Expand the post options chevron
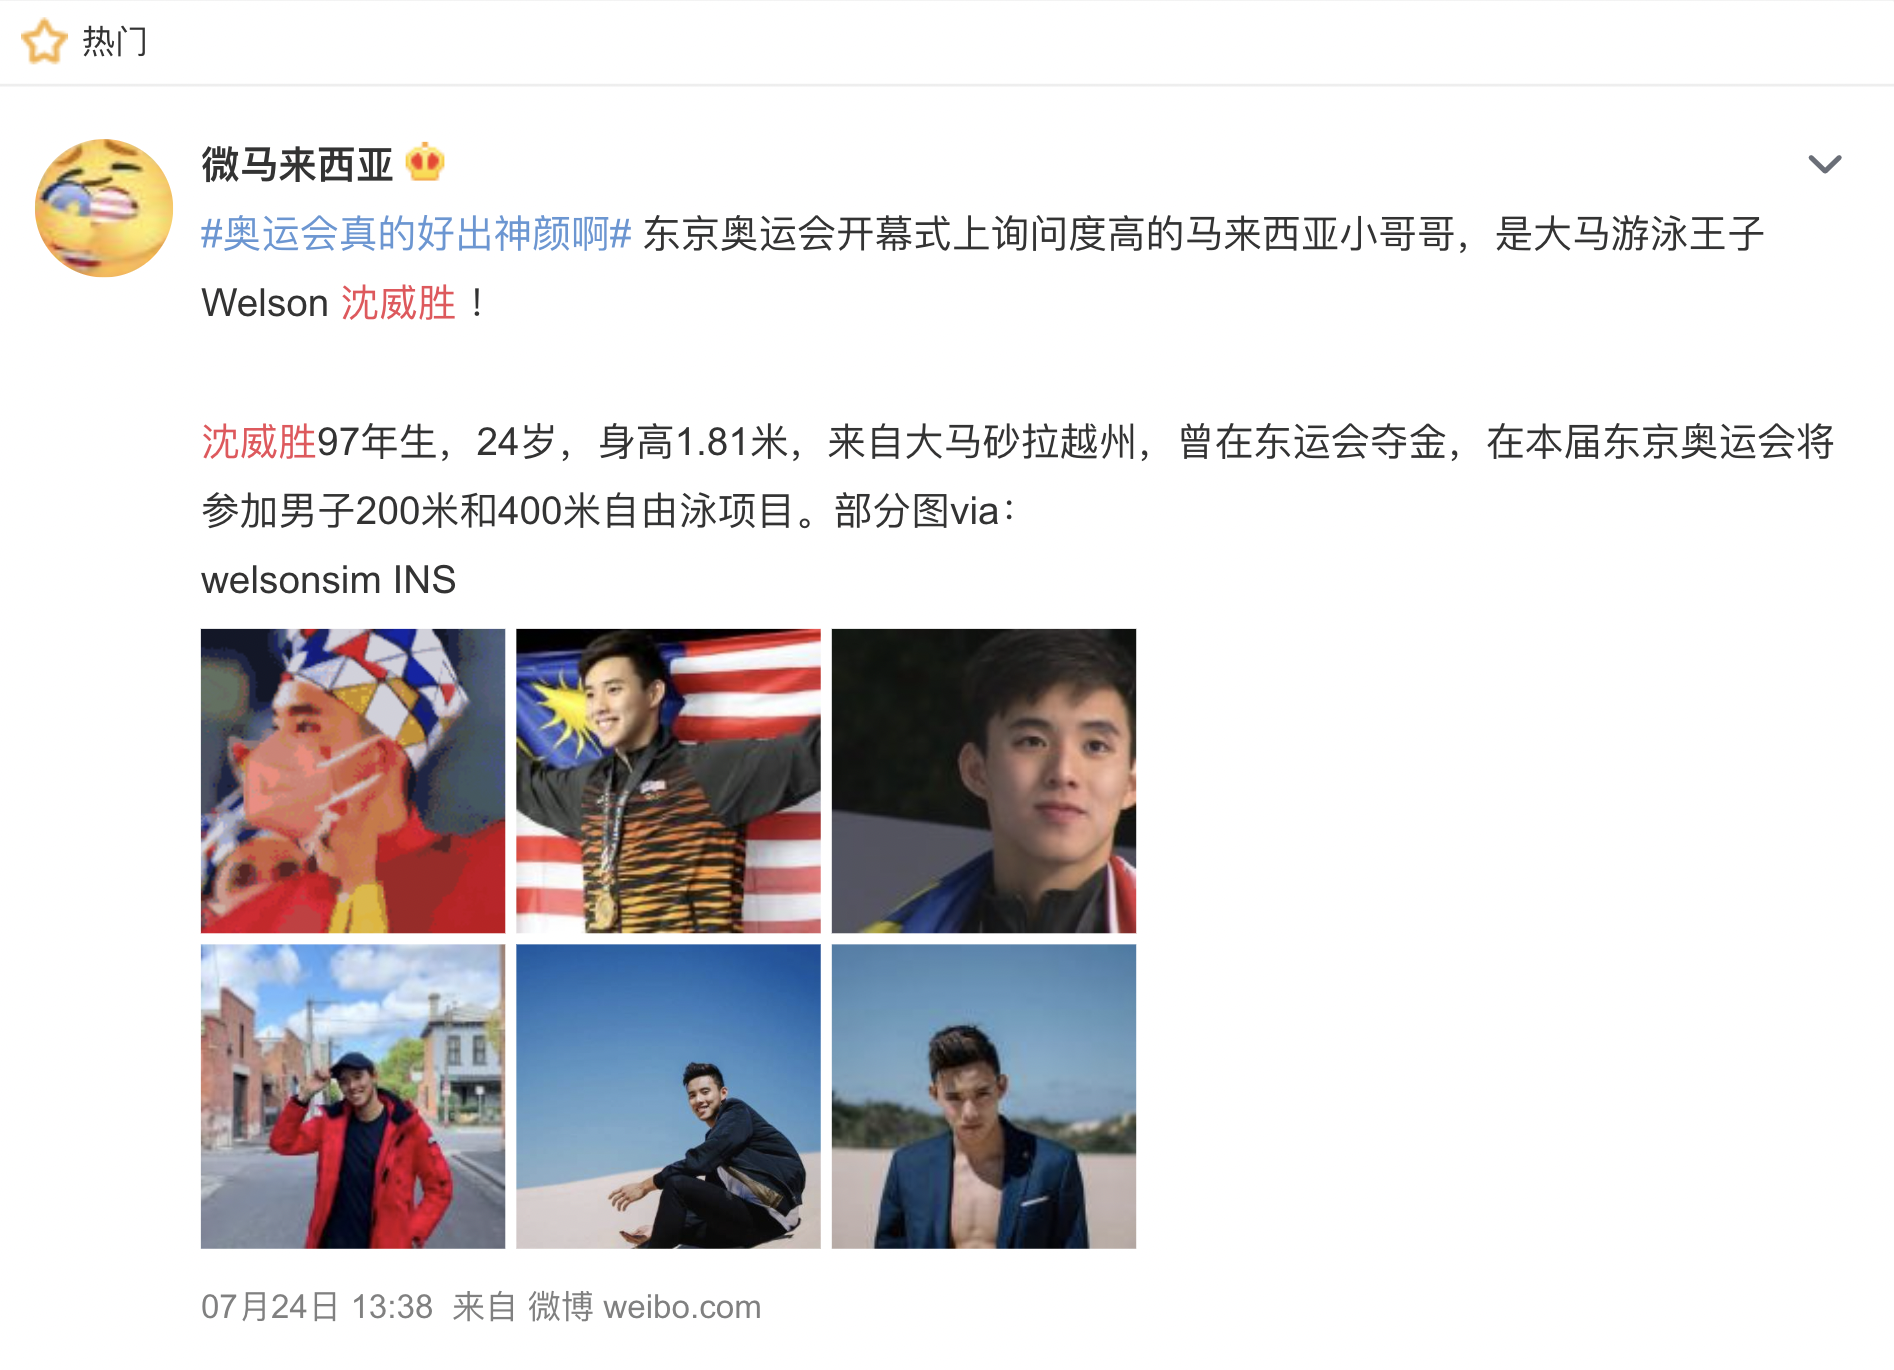The image size is (1894, 1370). click(1825, 164)
